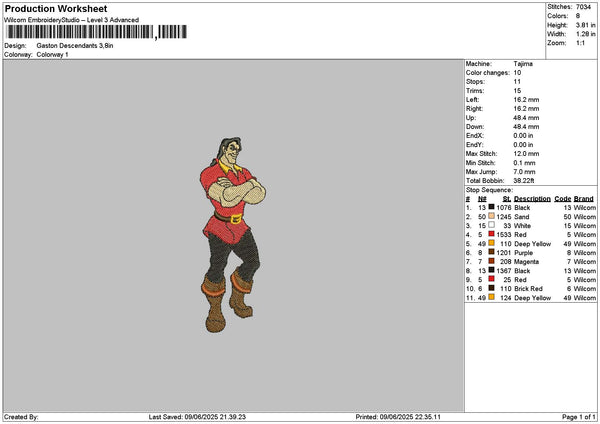Image resolution: width=600 pixels, height=424 pixels.
Task: Click the Width value 1.28 in
Action: pos(585,34)
